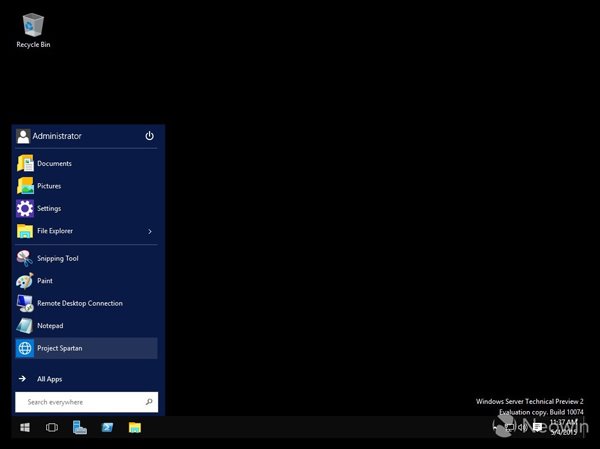Click the Remote Desktop Connection label
Image resolution: width=600 pixels, height=449 pixels.
pos(80,303)
